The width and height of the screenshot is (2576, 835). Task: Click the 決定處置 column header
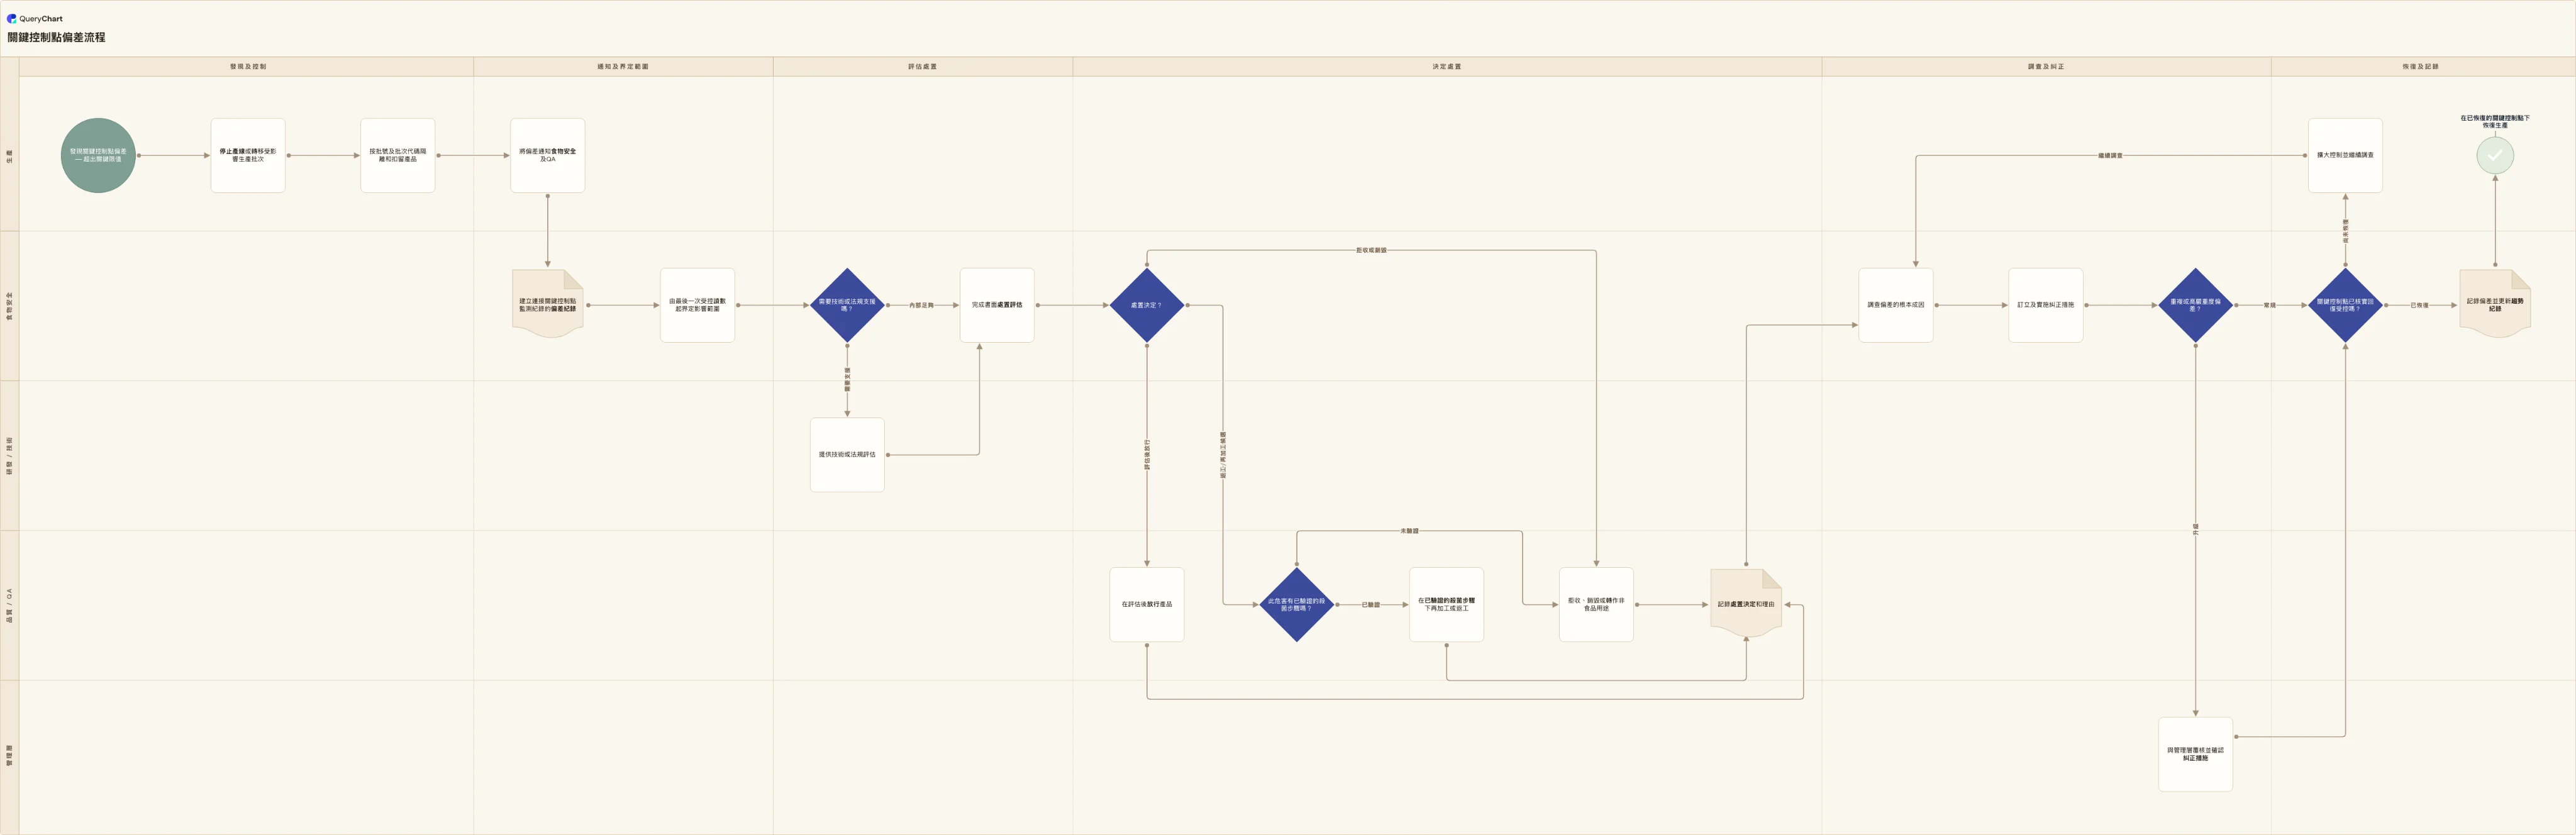1446,67
